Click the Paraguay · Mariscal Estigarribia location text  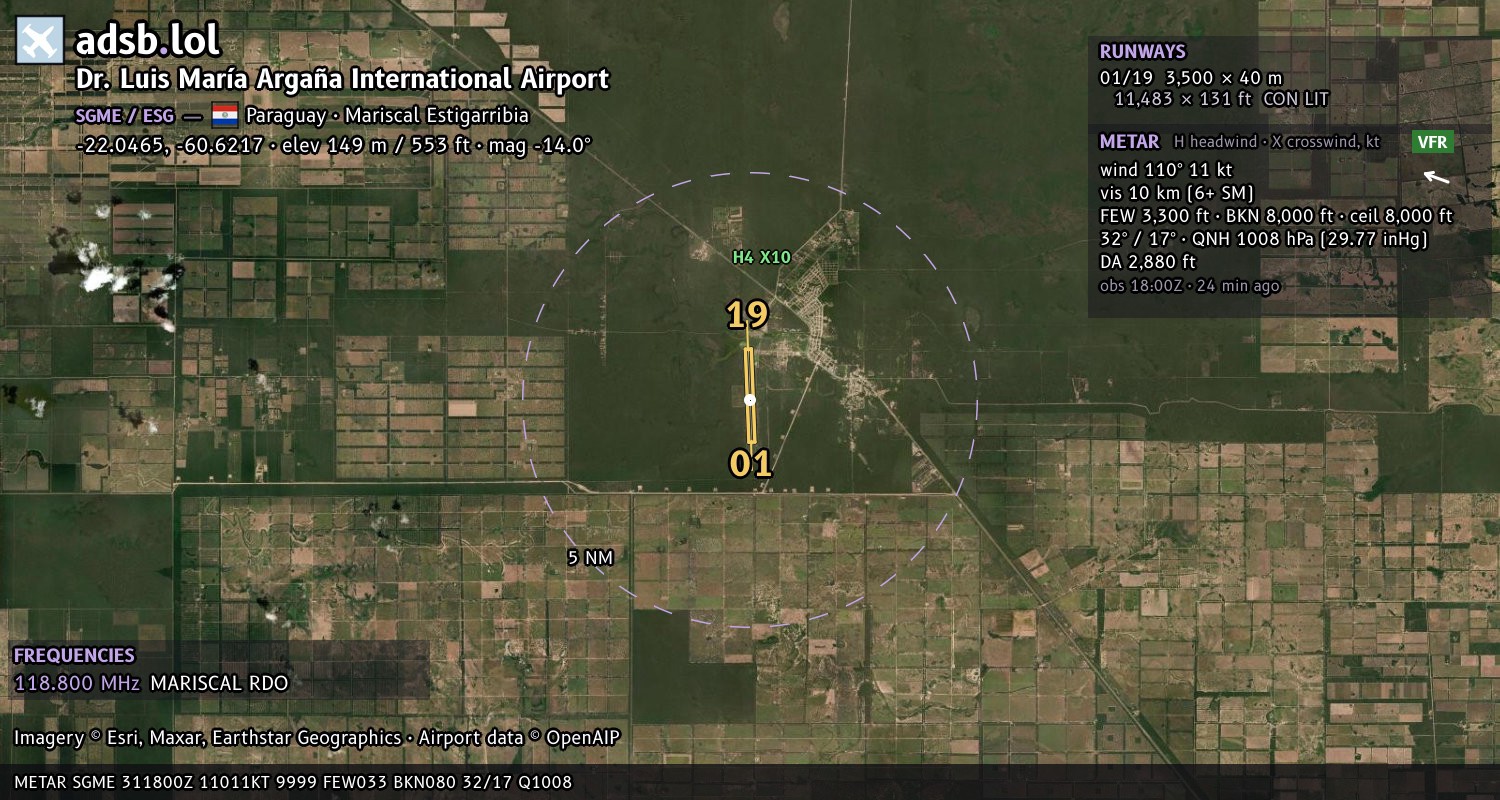coord(387,115)
